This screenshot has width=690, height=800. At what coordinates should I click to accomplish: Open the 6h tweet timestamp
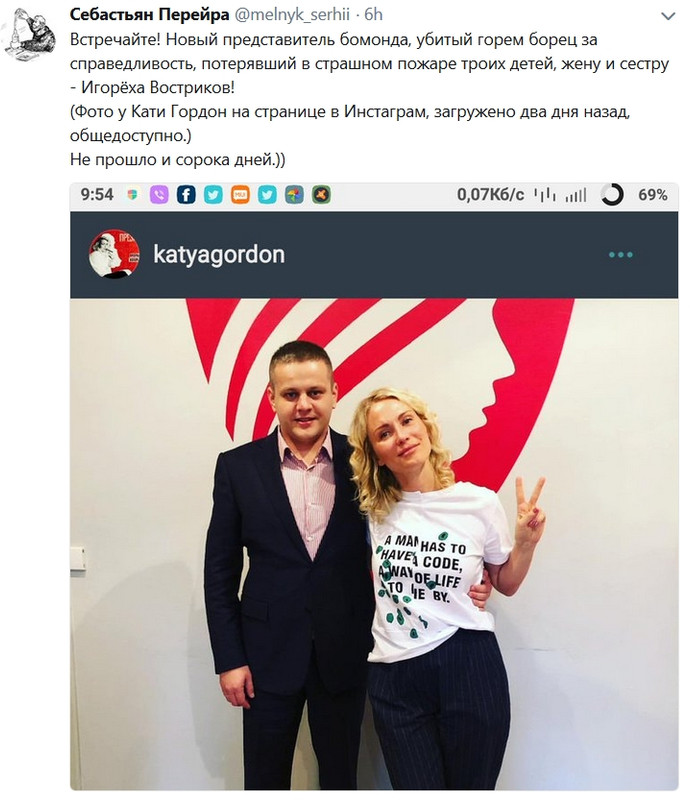[374, 14]
